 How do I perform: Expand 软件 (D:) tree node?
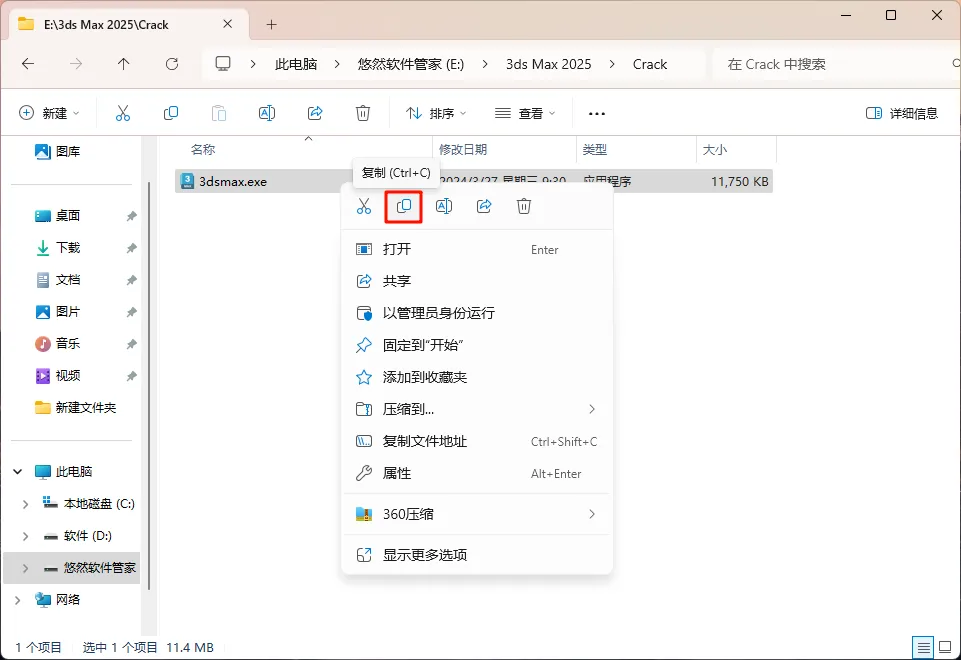(25, 536)
